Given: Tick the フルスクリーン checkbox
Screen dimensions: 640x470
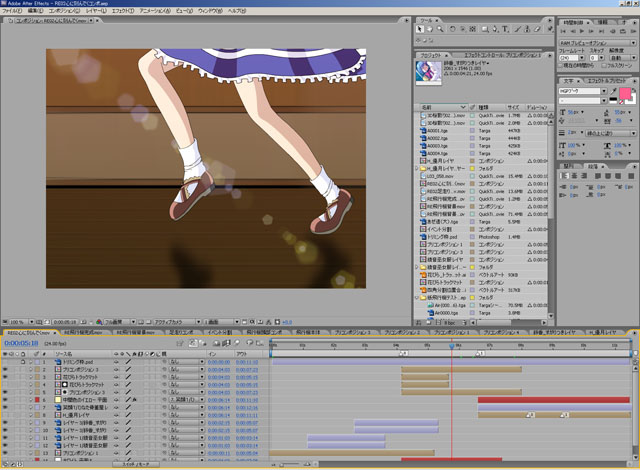Looking at the screenshot, I should click(604, 65).
